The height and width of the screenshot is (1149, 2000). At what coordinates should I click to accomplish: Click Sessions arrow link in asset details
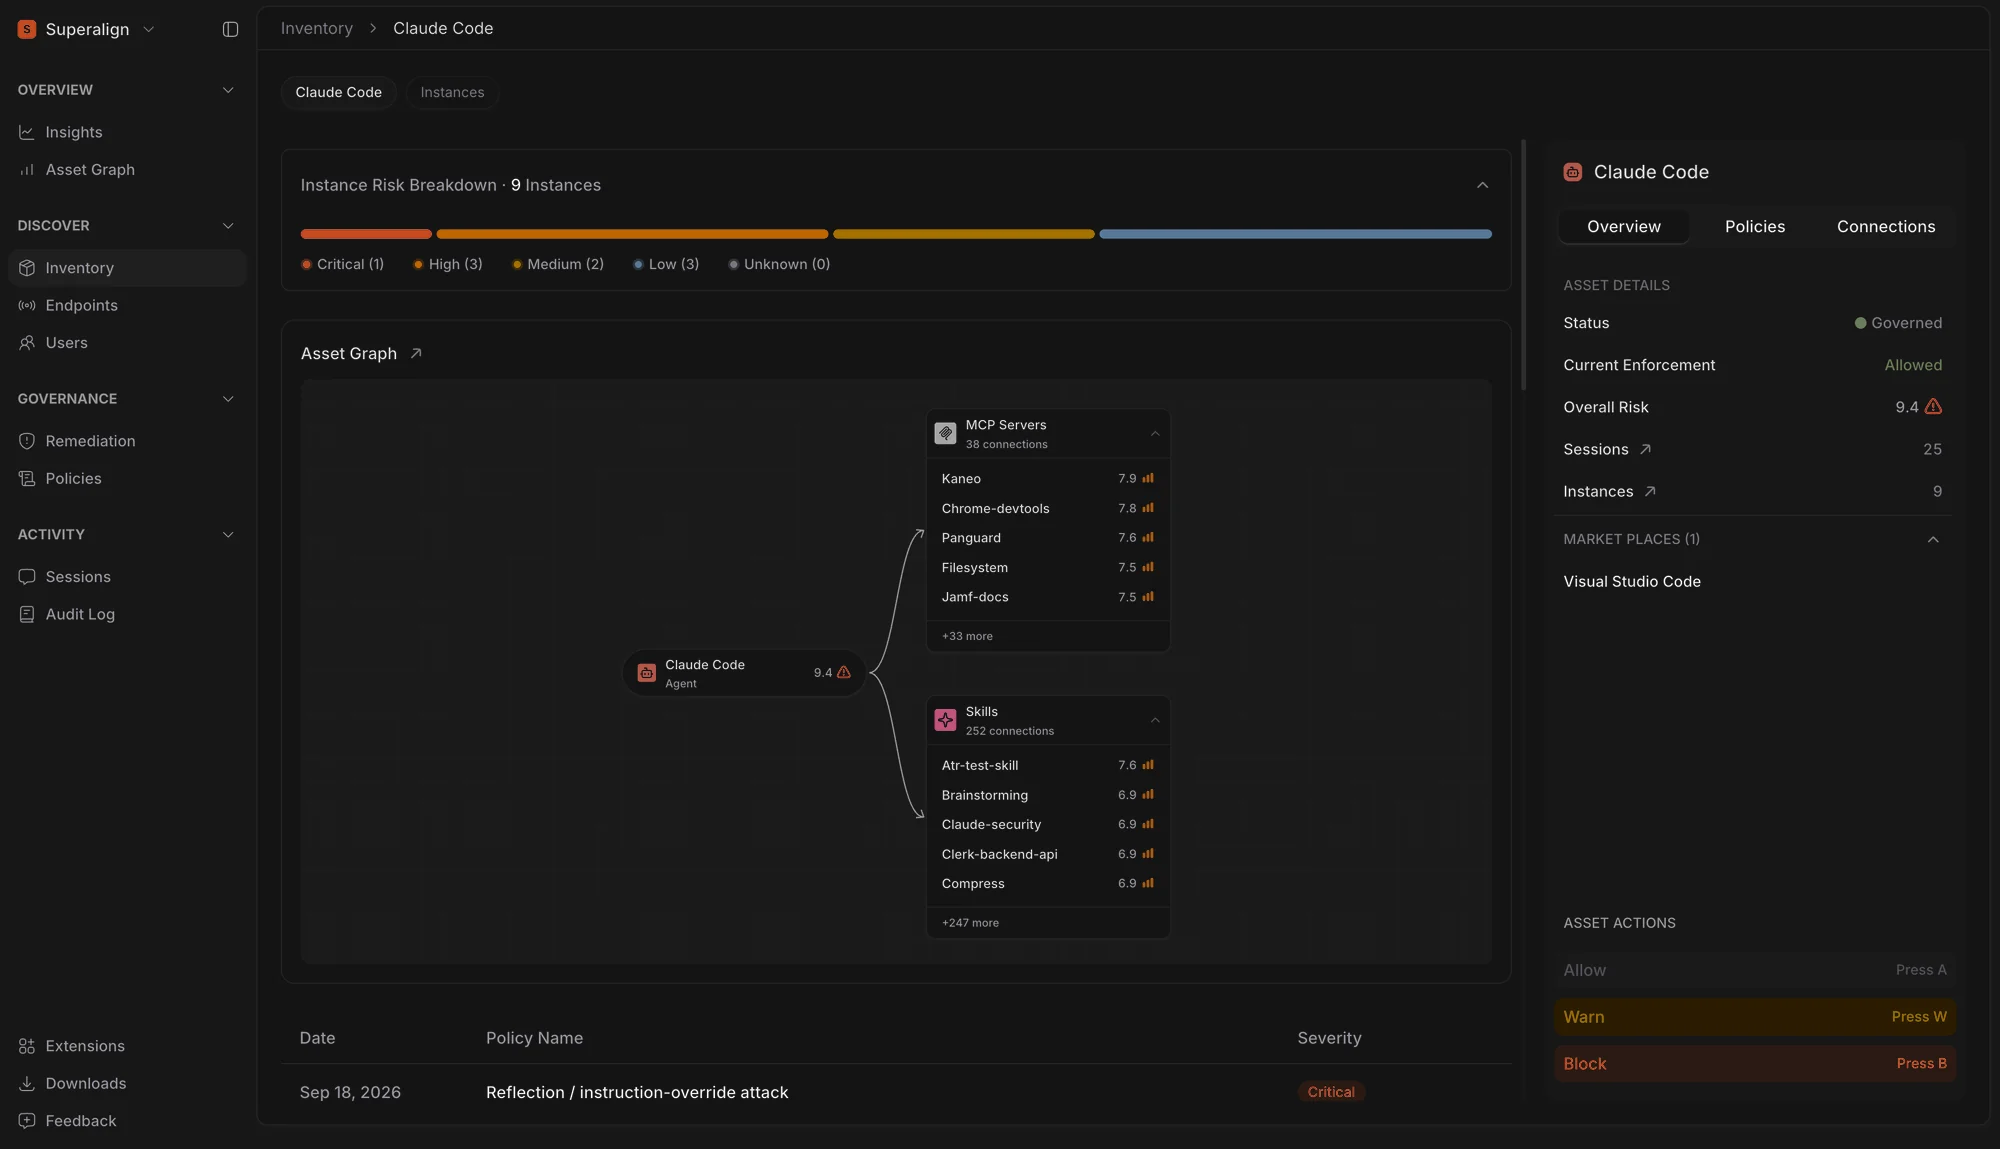point(1645,450)
